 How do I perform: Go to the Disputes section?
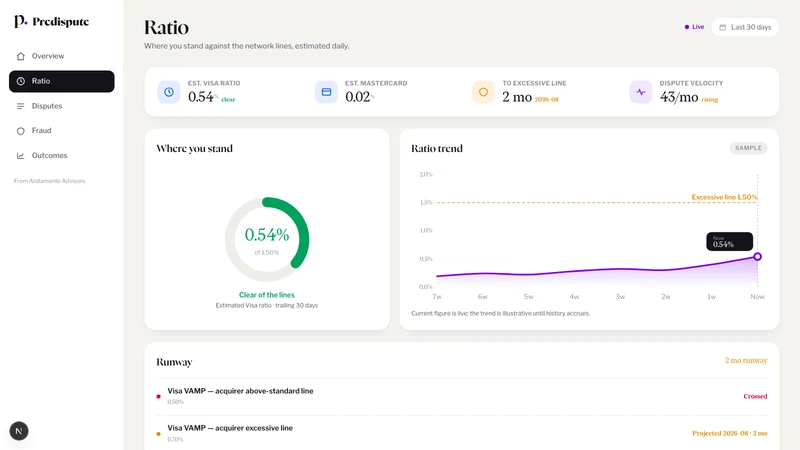click(x=61, y=106)
